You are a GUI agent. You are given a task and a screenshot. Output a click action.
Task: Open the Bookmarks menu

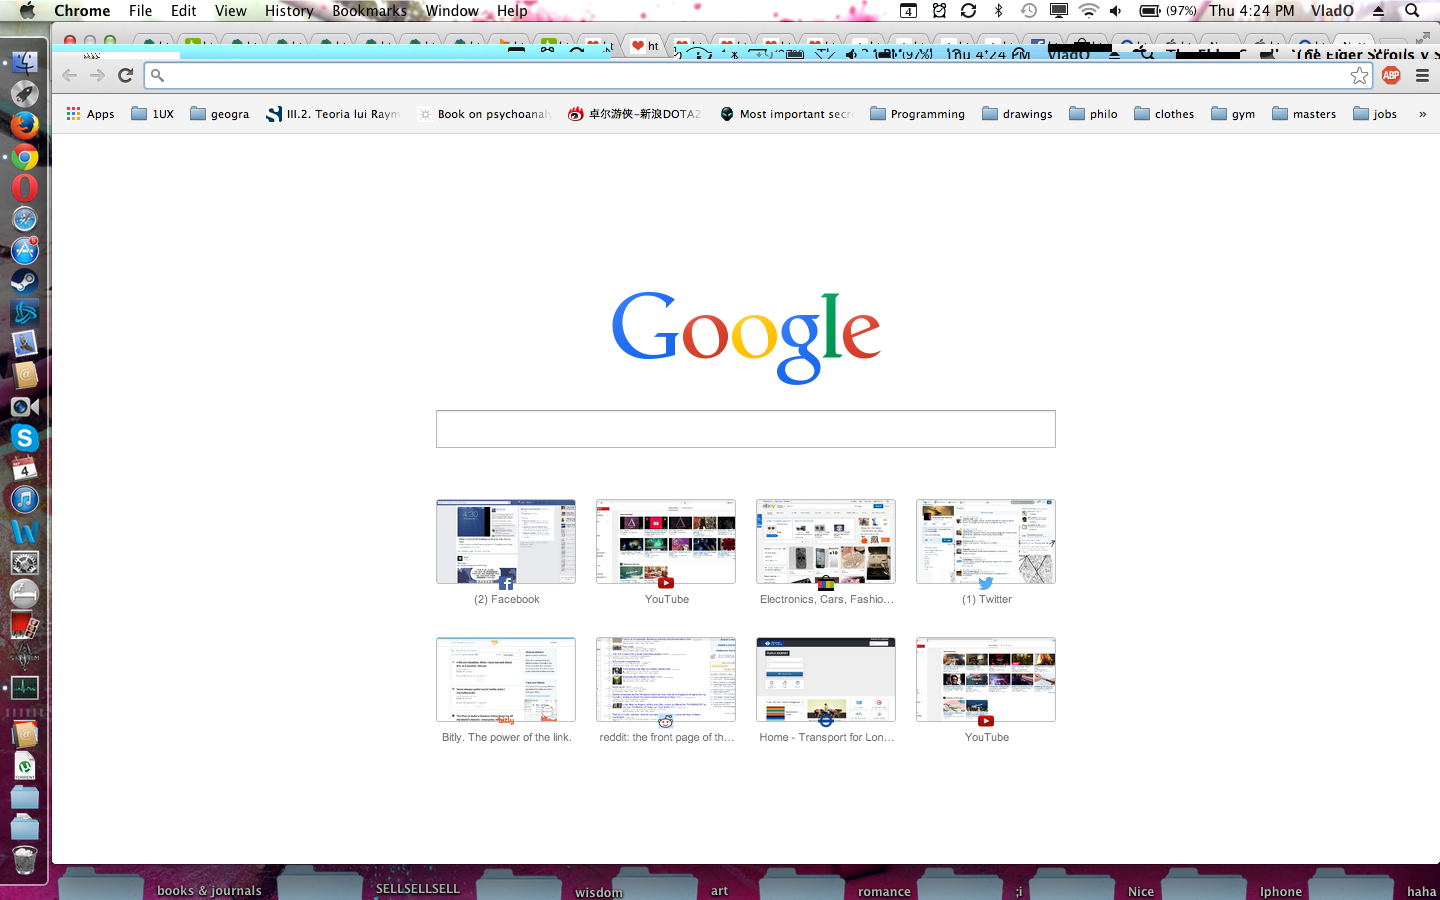click(x=369, y=11)
